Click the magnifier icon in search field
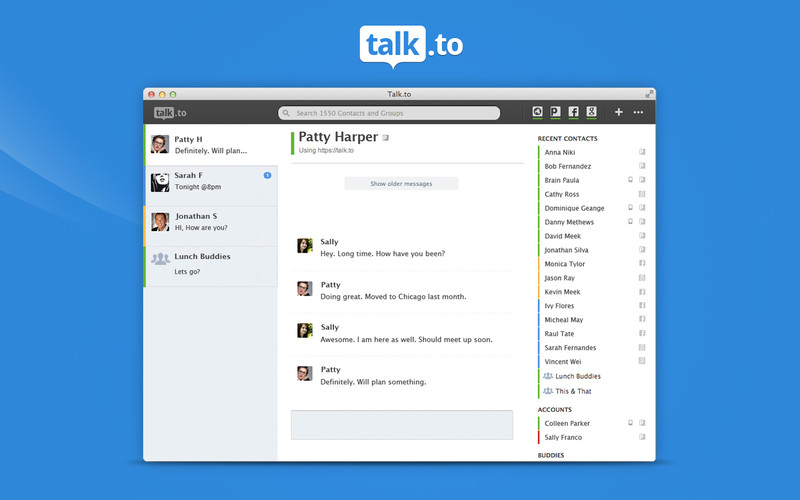The image size is (800, 500). pos(286,113)
